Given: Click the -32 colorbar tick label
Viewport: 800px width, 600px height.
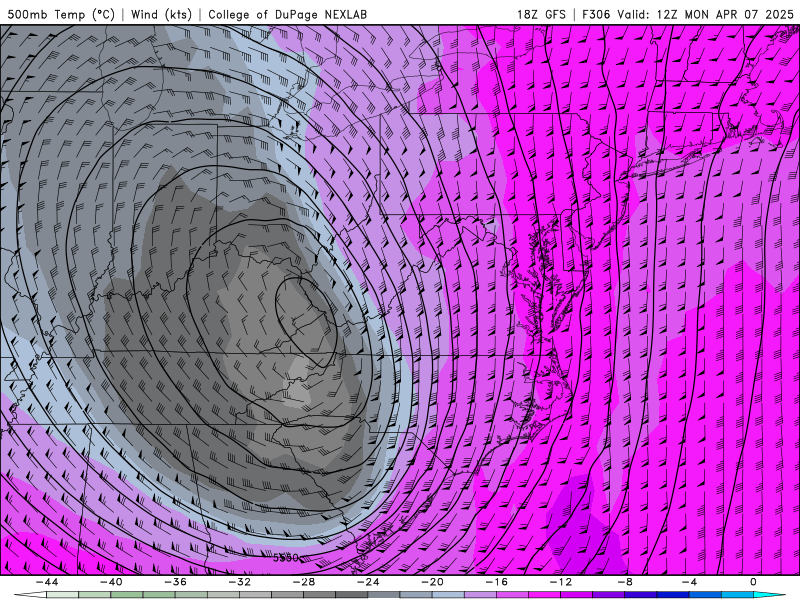Looking at the screenshot, I should [x=240, y=582].
